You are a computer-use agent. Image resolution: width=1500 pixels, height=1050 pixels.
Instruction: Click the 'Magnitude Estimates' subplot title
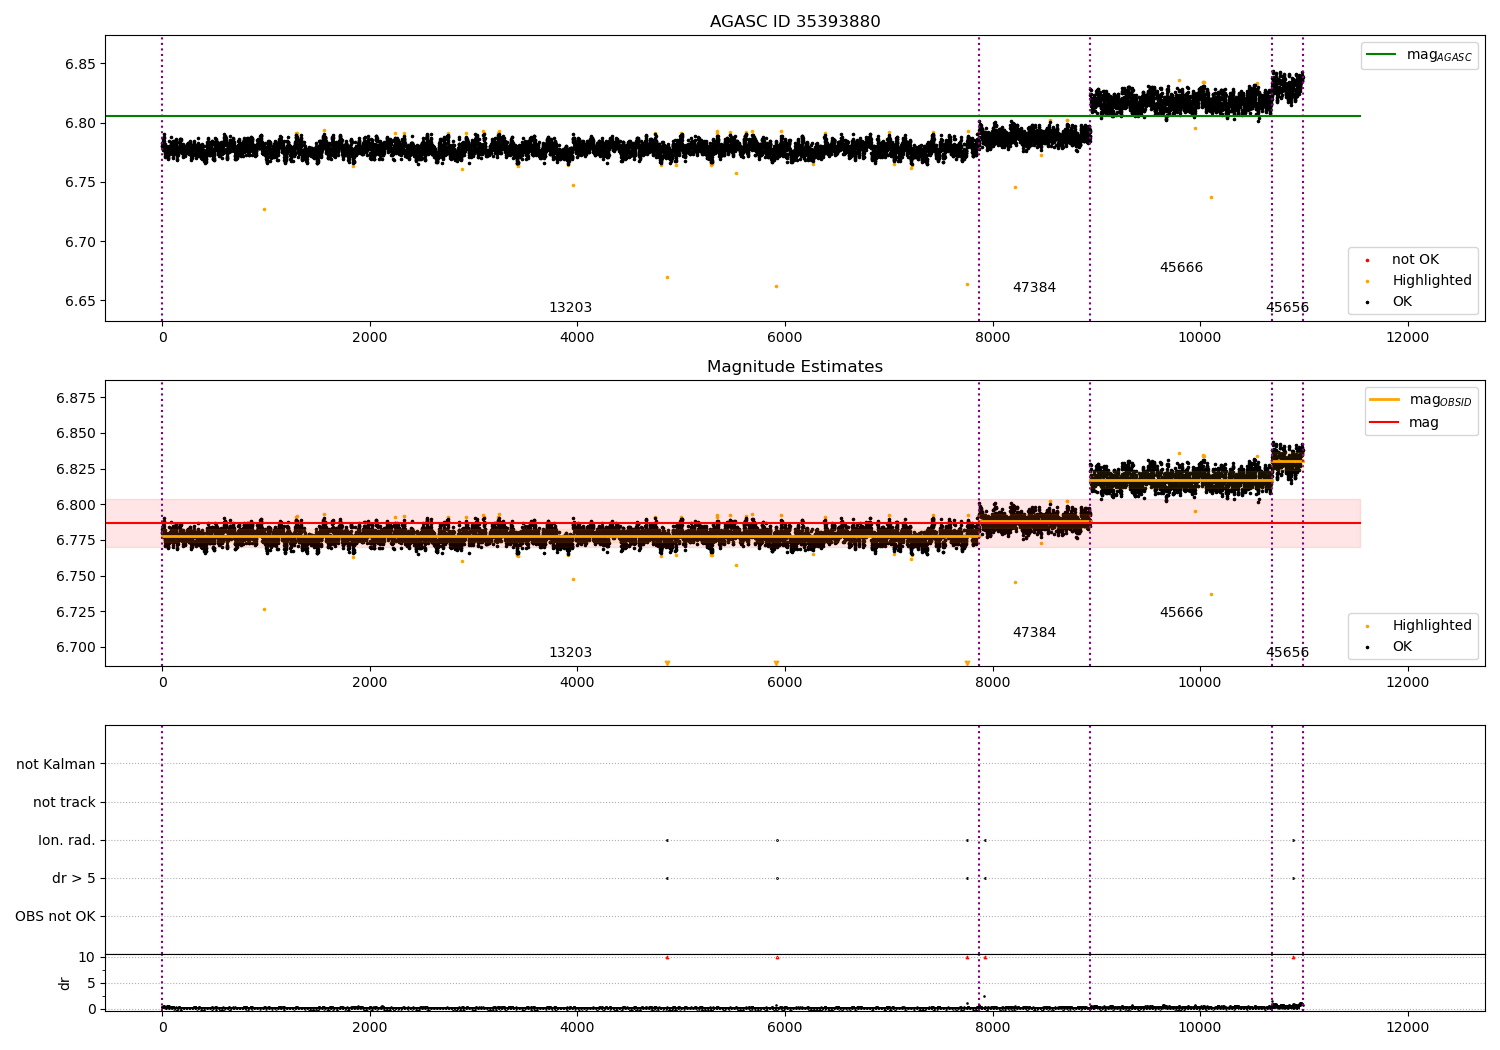(x=795, y=367)
